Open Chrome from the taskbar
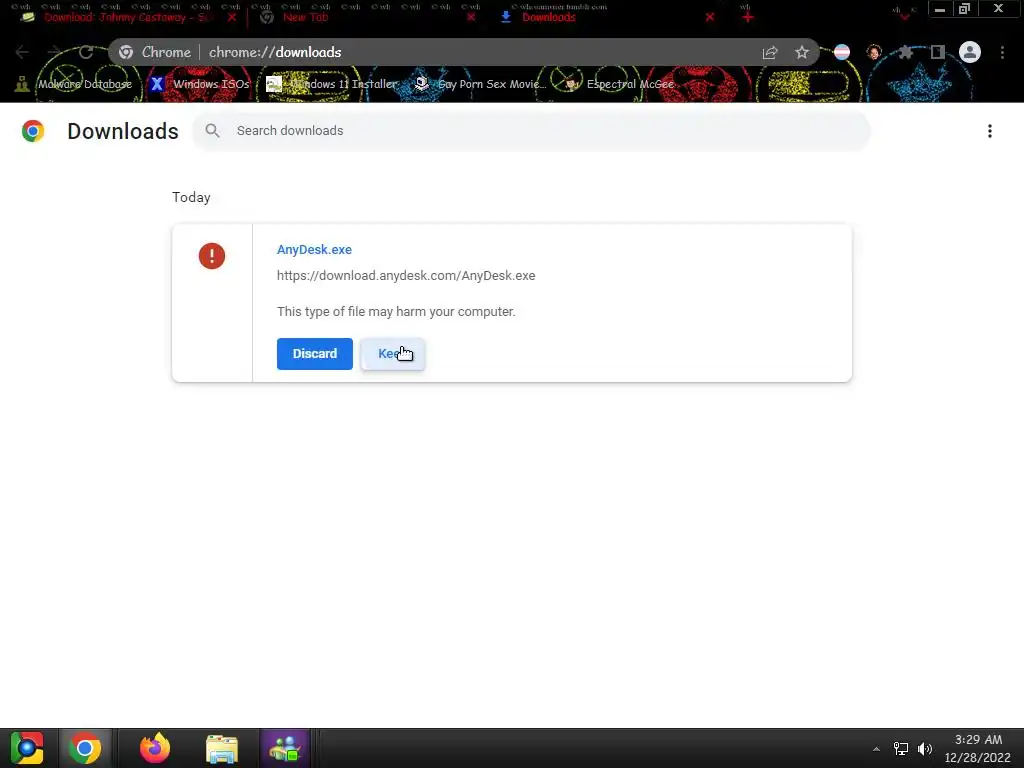 click(x=85, y=748)
